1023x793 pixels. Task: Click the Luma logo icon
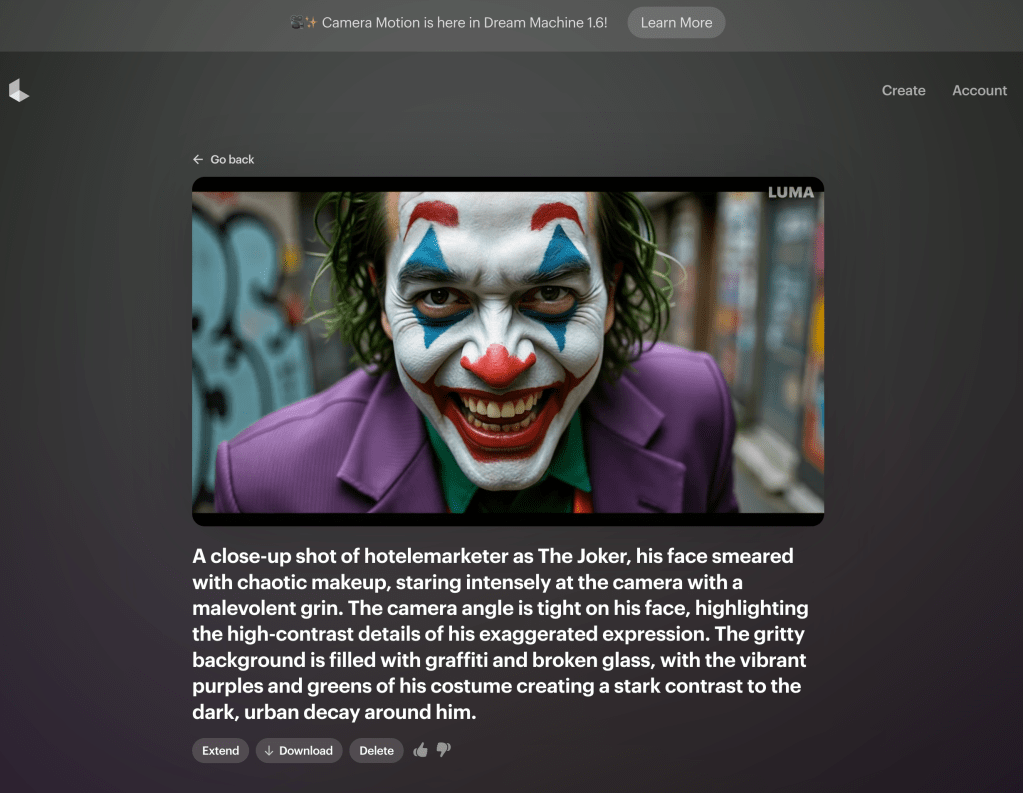[x=18, y=91]
